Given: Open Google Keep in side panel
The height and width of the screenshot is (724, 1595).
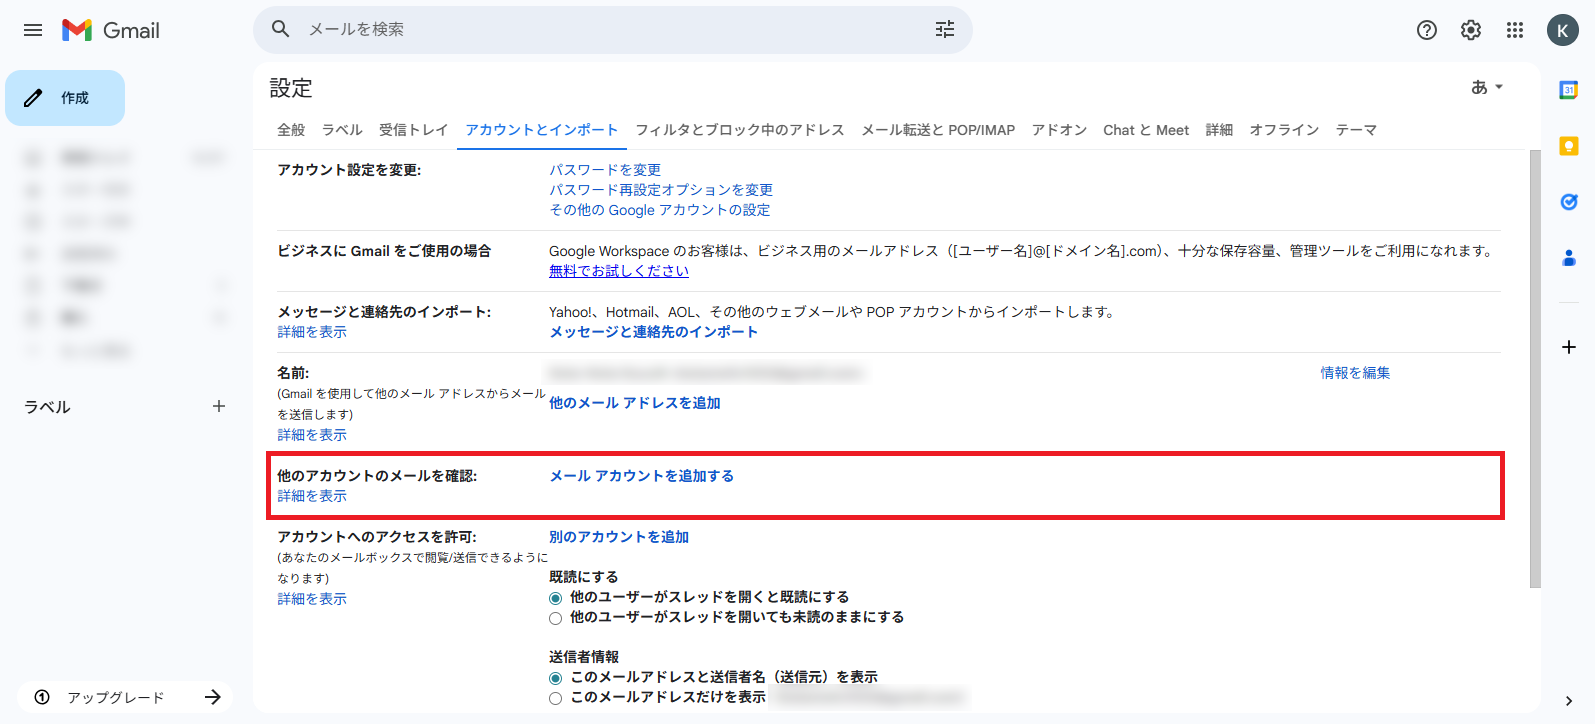Looking at the screenshot, I should (1568, 146).
